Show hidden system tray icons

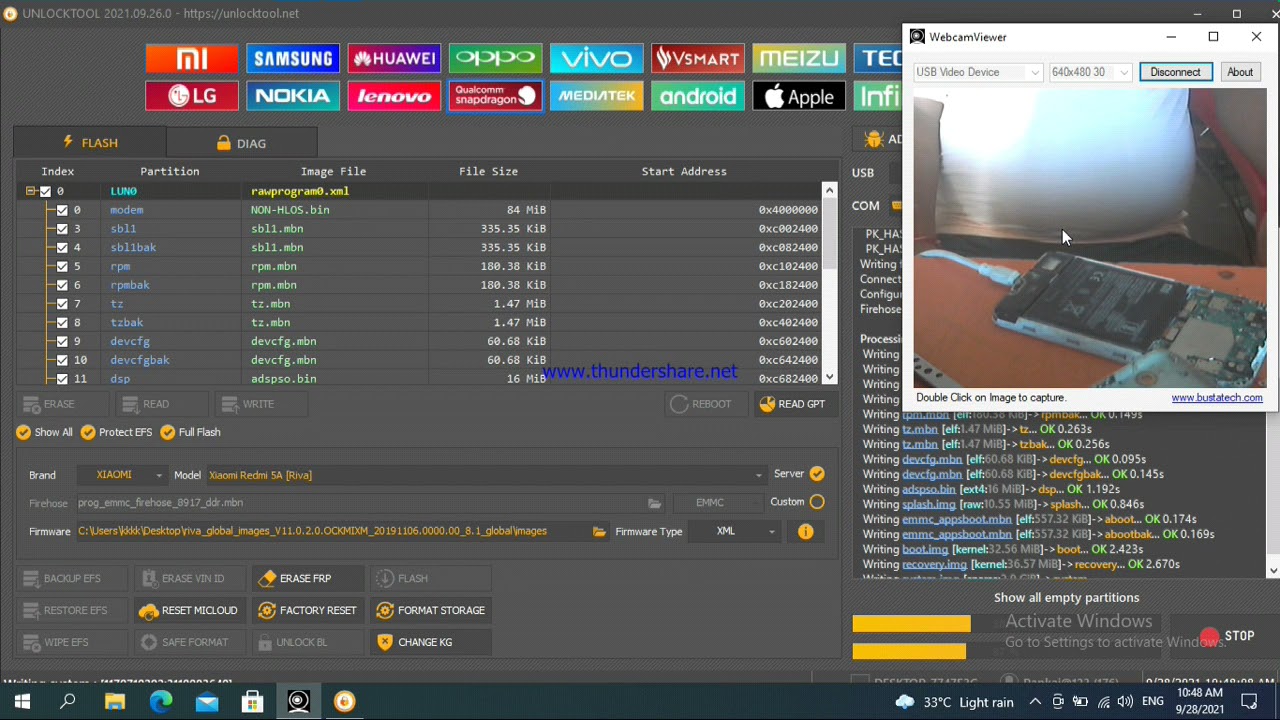pos(1035,702)
